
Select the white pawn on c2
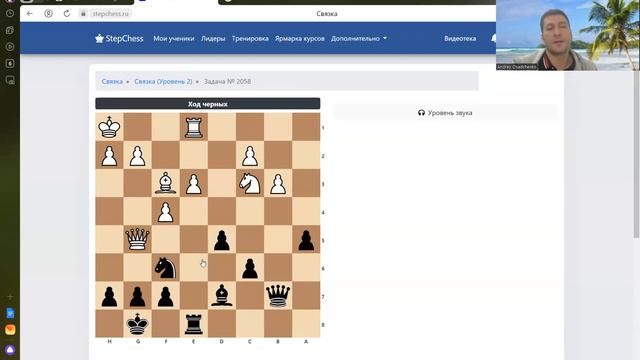(250, 155)
